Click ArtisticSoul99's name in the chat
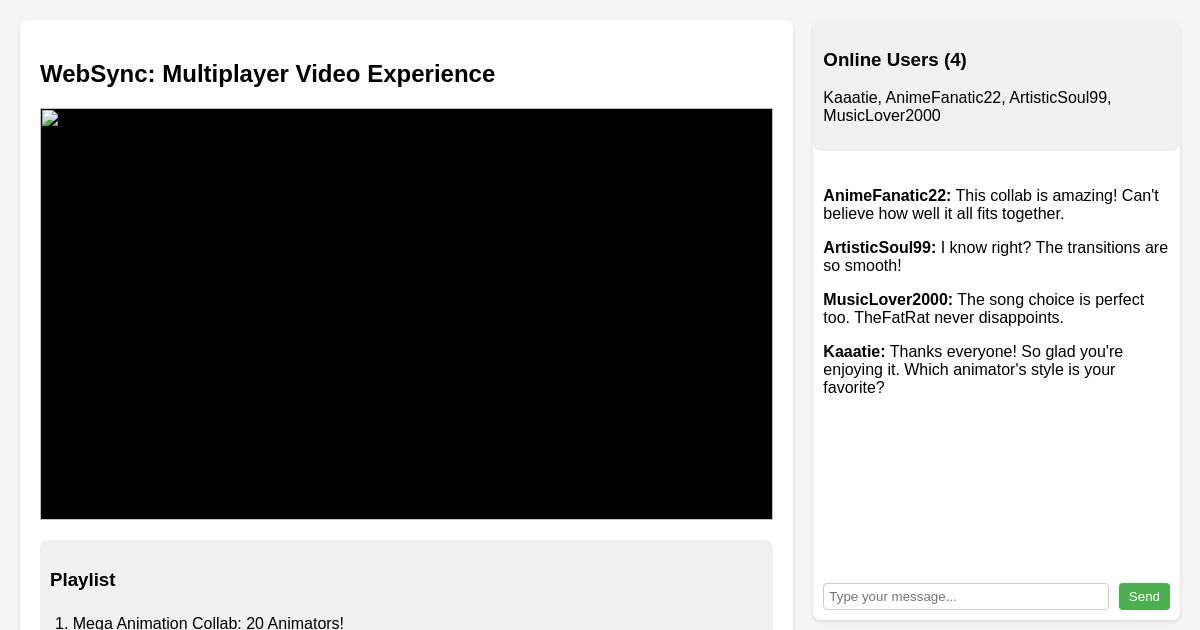Screen dimensions: 1200x630 (879, 248)
